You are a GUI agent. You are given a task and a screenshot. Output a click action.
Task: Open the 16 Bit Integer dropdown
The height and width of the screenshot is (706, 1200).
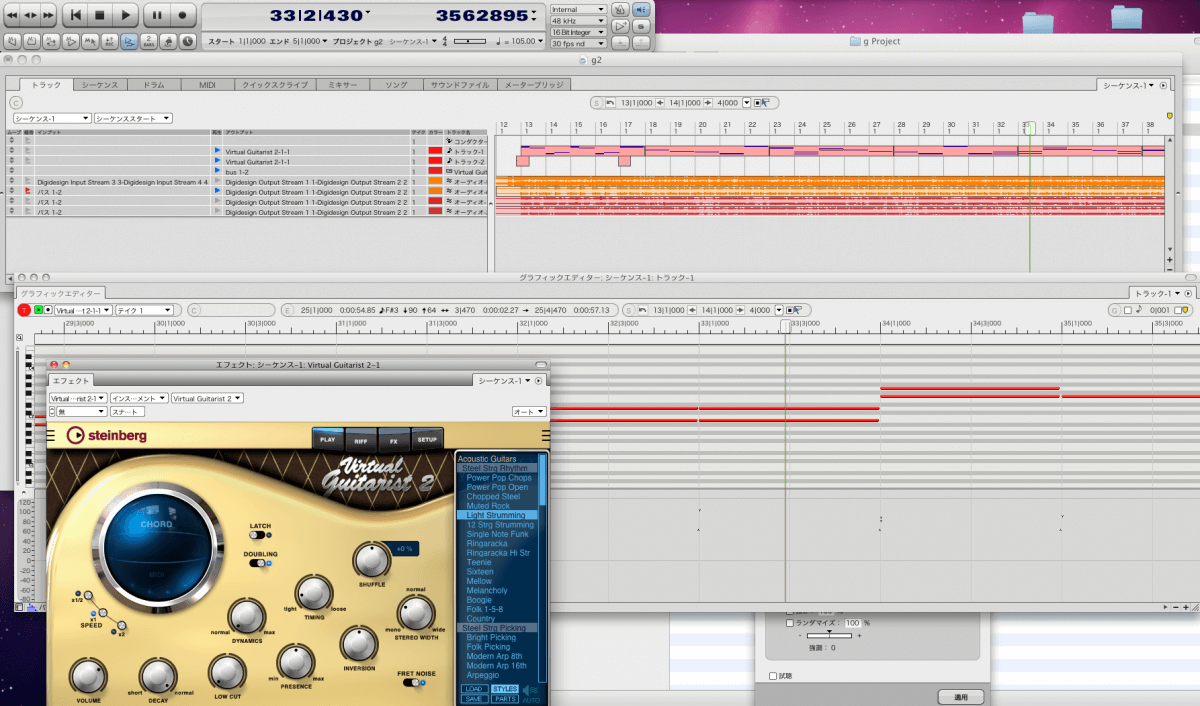[x=578, y=33]
